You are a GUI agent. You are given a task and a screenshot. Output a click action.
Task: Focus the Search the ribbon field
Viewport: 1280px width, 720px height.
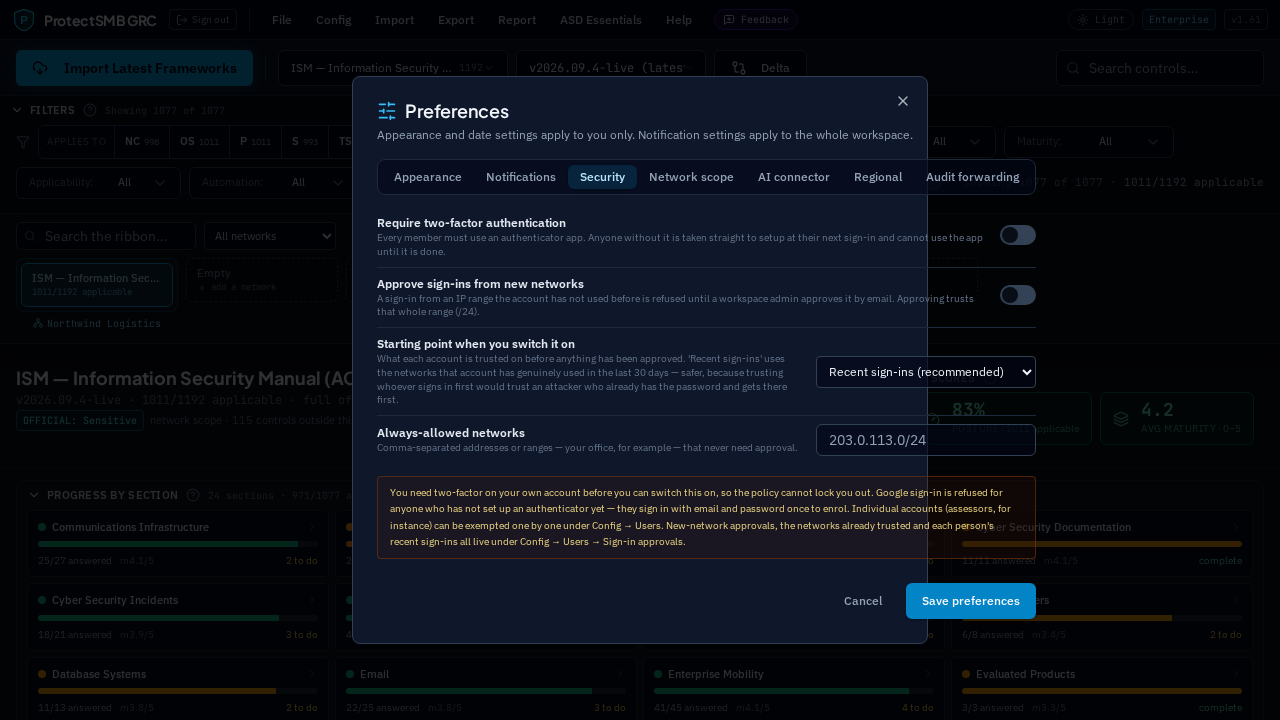(x=106, y=236)
